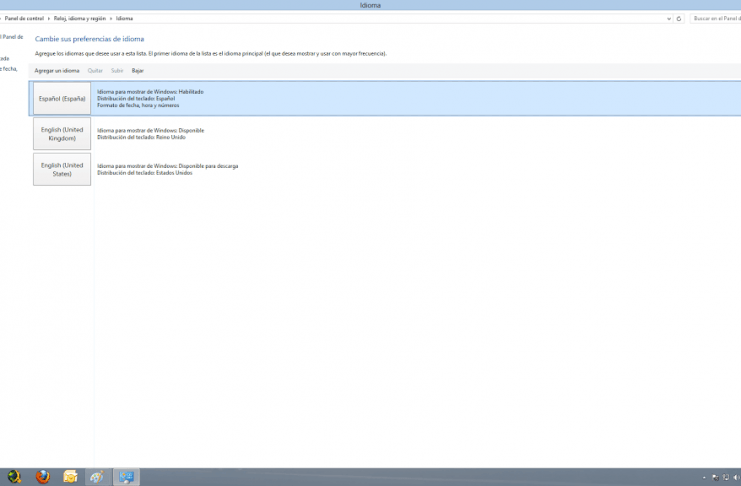Open the network tray icon

tap(726, 477)
